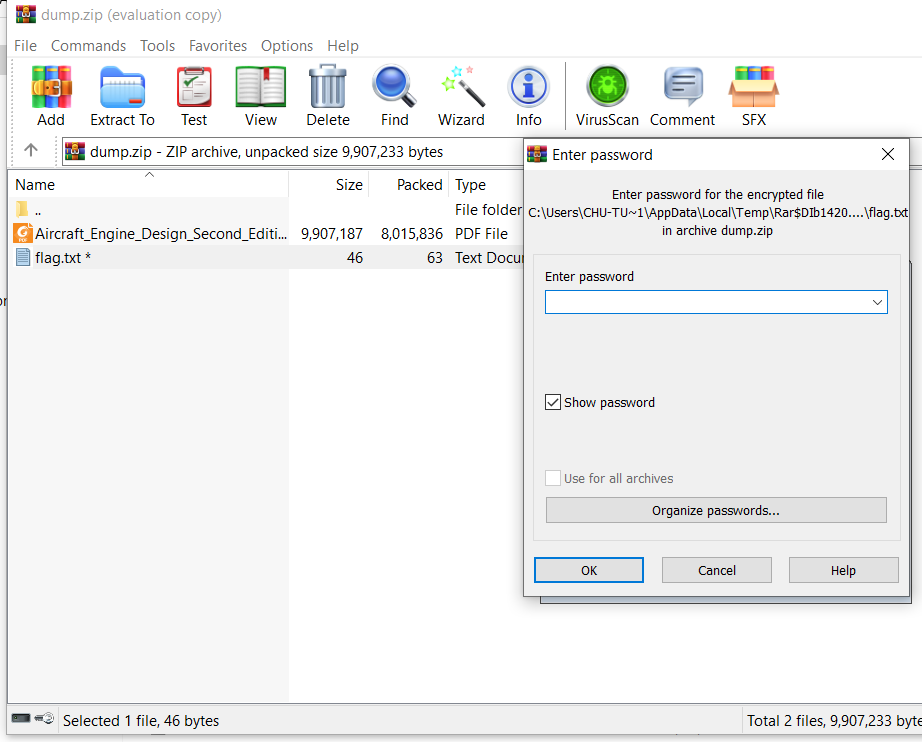
Task: Close the Enter password dialog
Action: (888, 154)
